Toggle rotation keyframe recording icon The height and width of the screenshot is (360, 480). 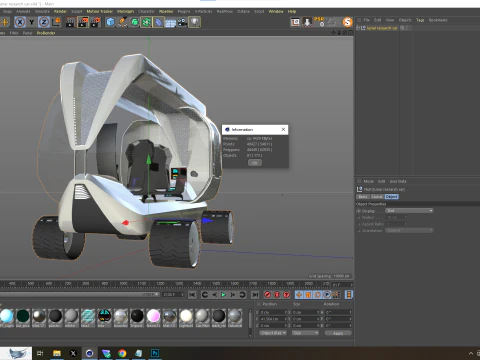pos(318,295)
